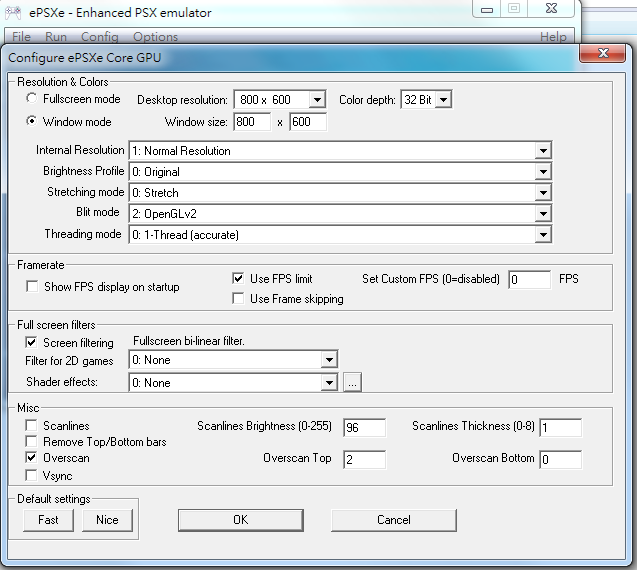Enable Use Frame skipping checkbox
The width and height of the screenshot is (637, 570).
click(x=238, y=299)
